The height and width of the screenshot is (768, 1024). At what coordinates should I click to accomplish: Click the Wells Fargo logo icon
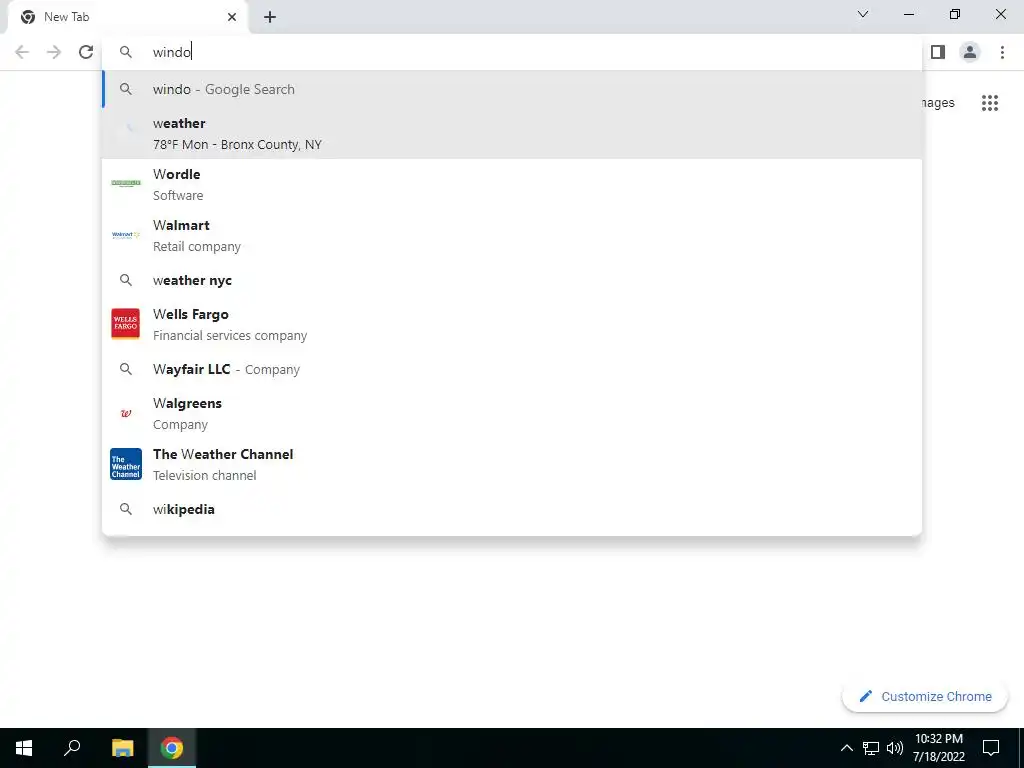(125, 324)
